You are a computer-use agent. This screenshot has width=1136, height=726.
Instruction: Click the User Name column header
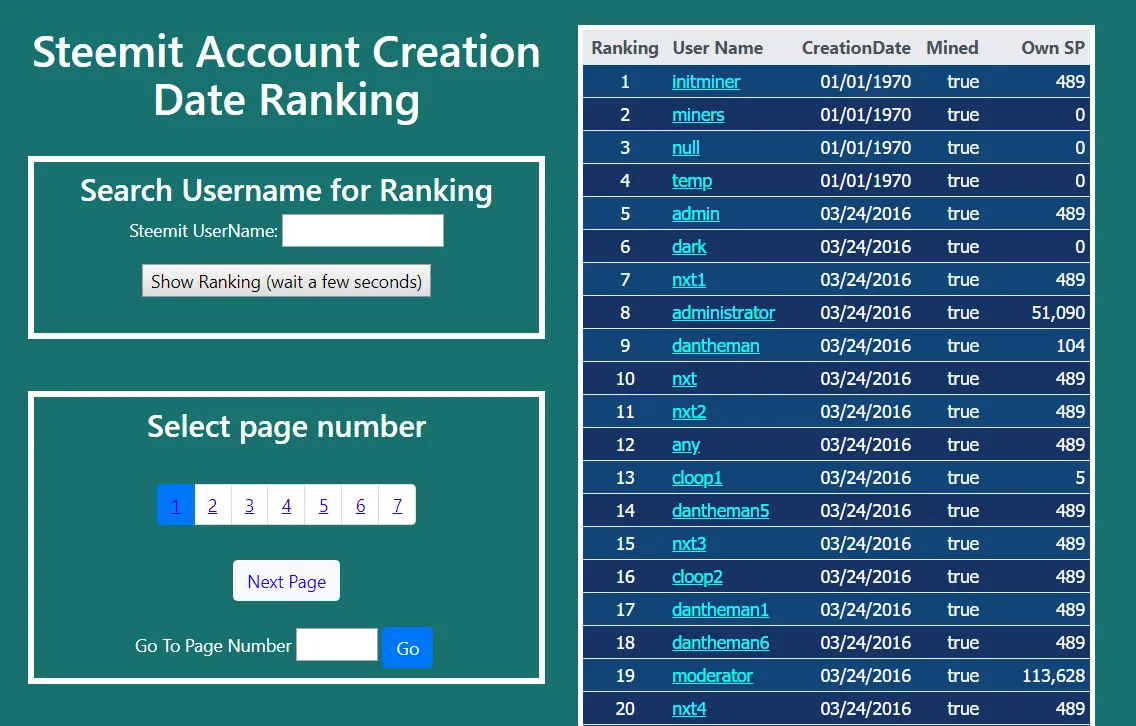pyautogui.click(x=717, y=48)
